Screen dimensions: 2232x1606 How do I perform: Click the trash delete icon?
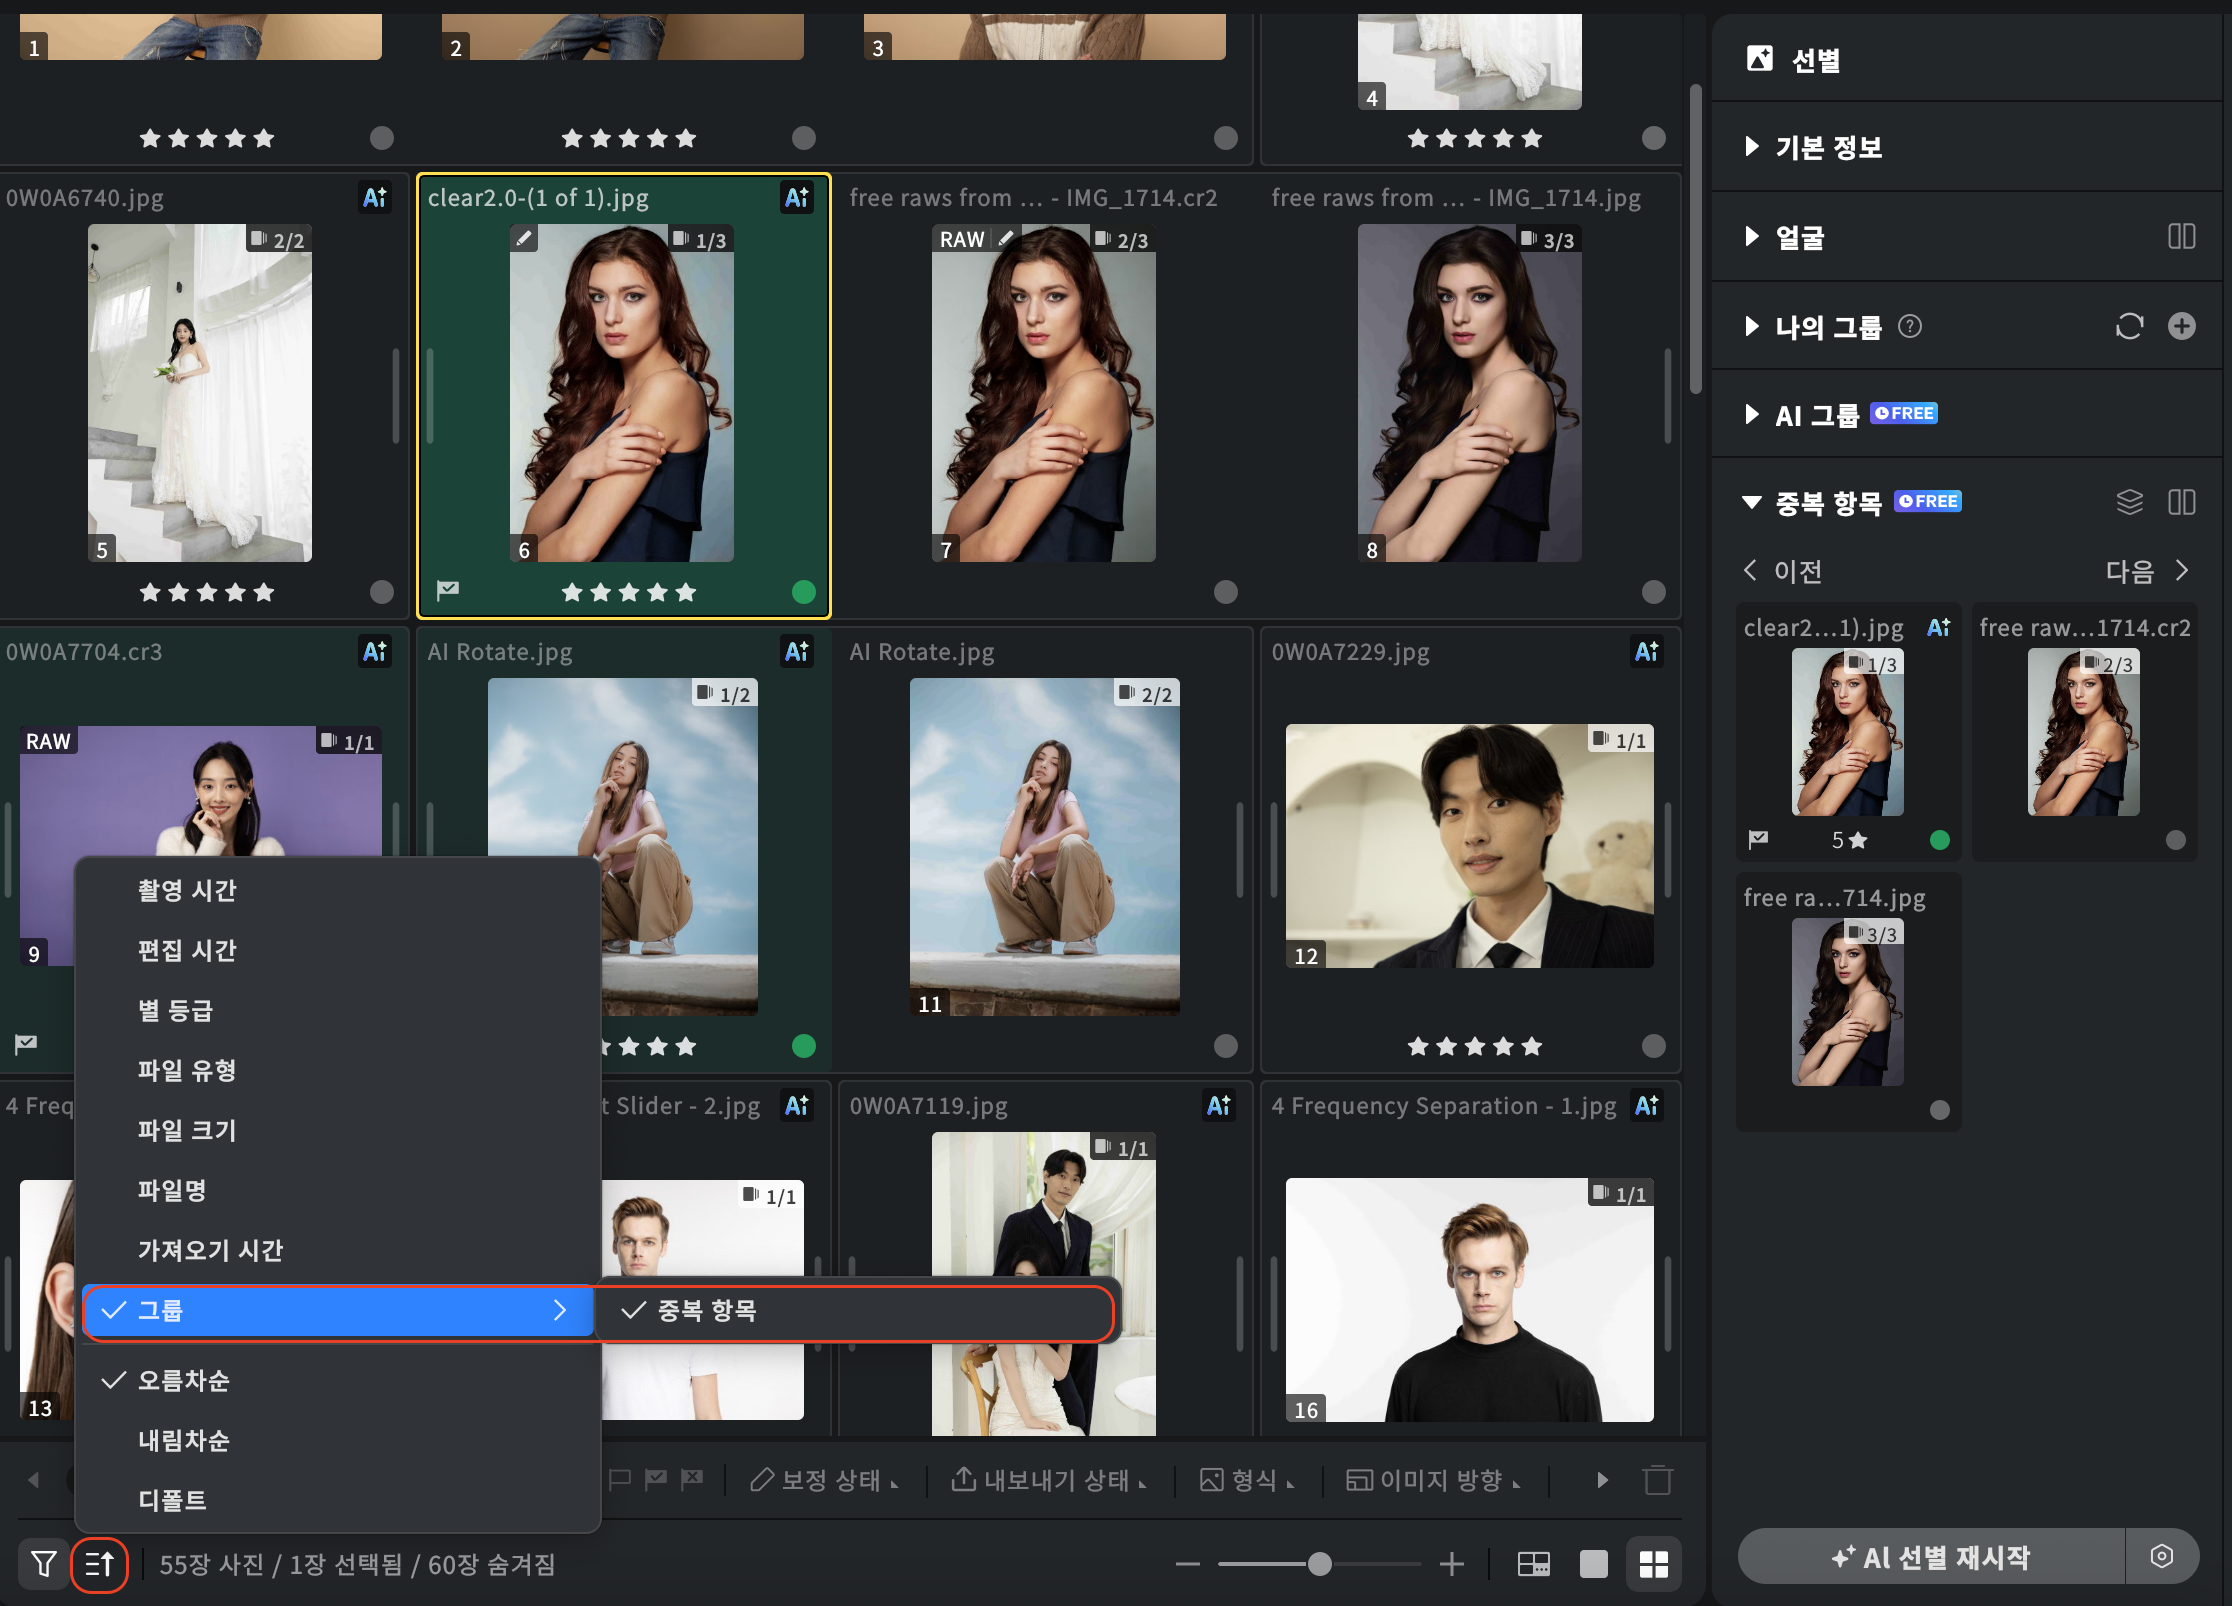coord(1657,1480)
